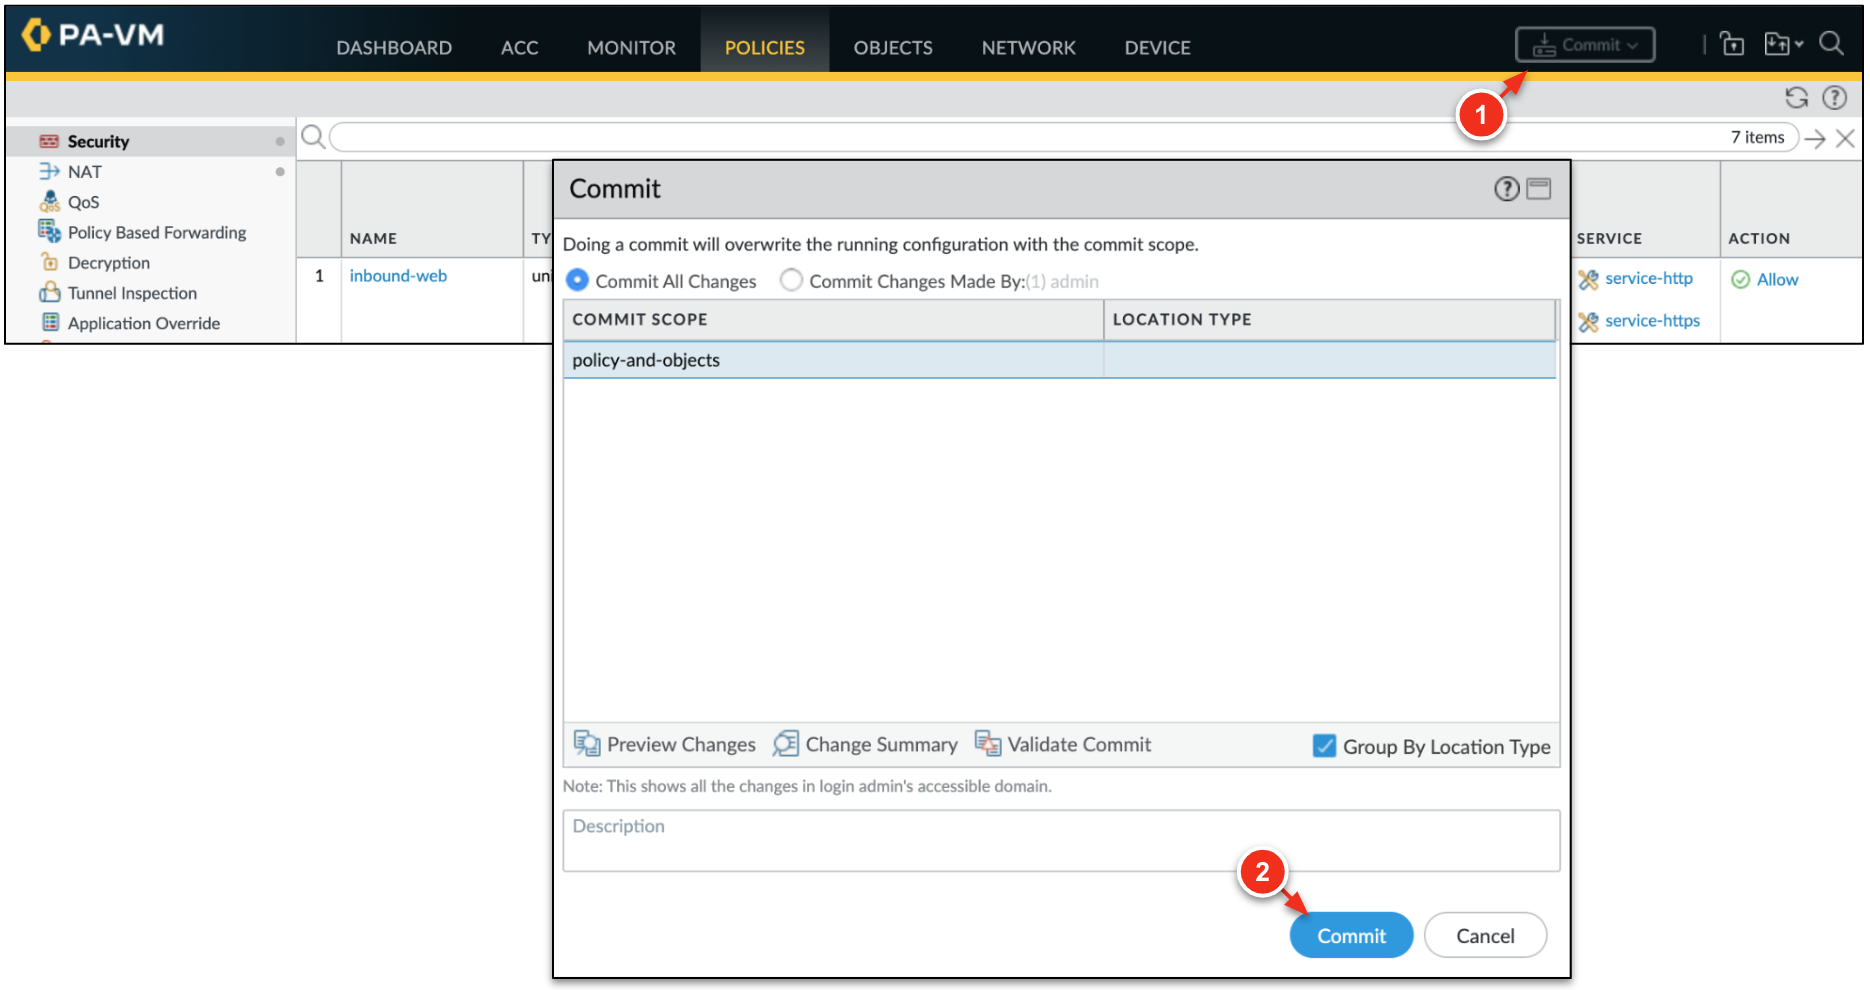This screenshot has height=990, width=1870.
Task: Uncheck Group By Location Type checkbox
Action: point(1324,746)
